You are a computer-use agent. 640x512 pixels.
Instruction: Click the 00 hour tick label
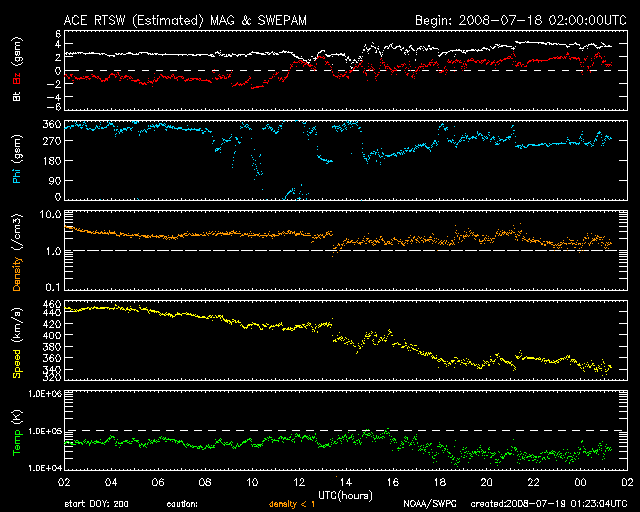click(x=580, y=483)
